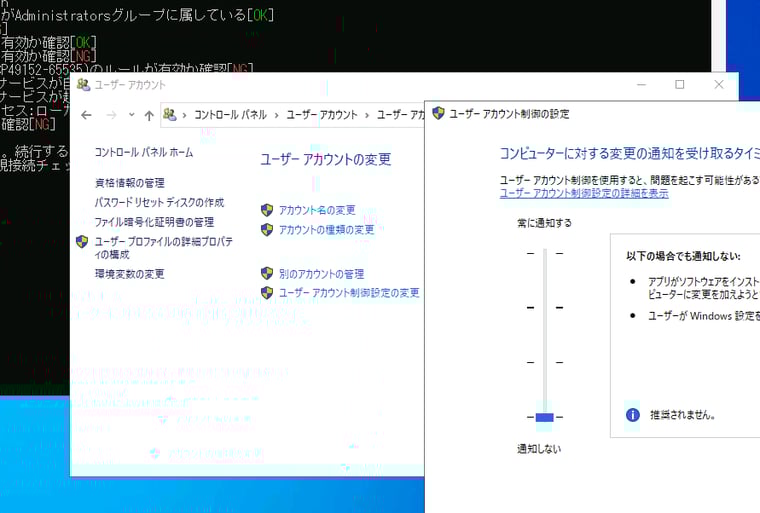Image resolution: width=760 pixels, height=513 pixels.
Task: Click 以下の場合でも通知しない heading text
Action: click(683, 256)
